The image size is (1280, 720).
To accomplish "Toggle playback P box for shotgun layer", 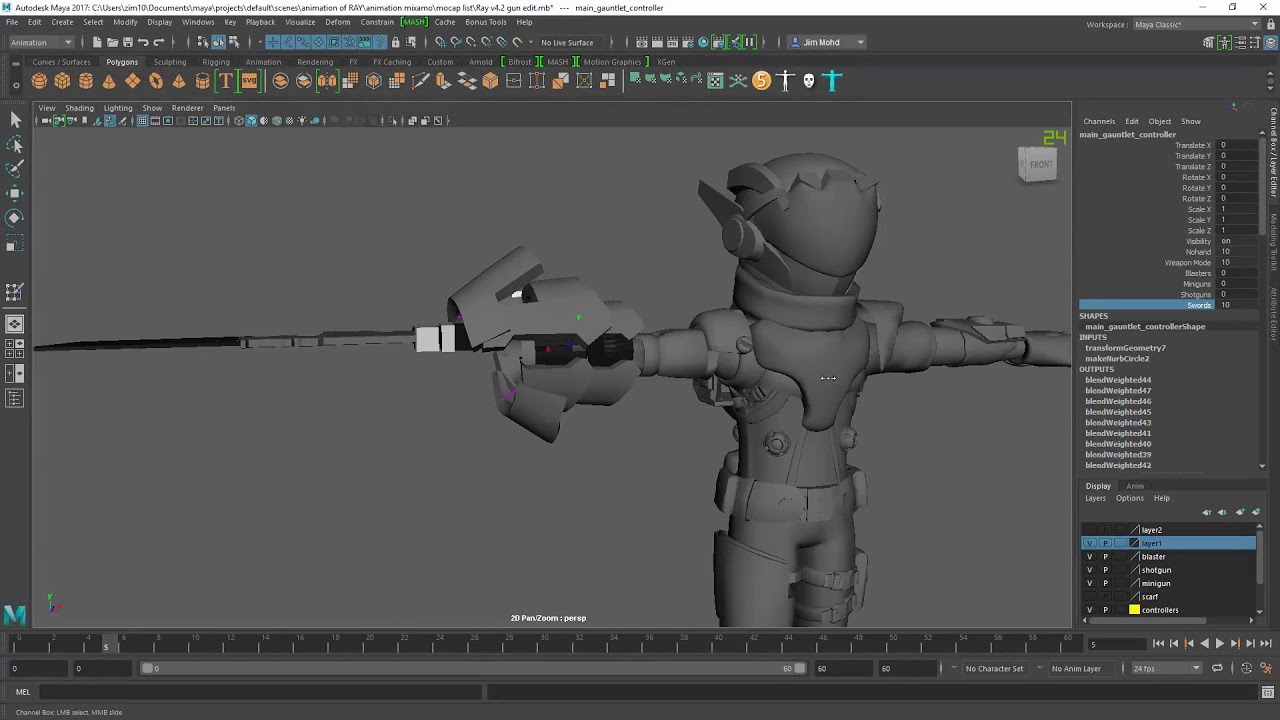I will (1105, 570).
